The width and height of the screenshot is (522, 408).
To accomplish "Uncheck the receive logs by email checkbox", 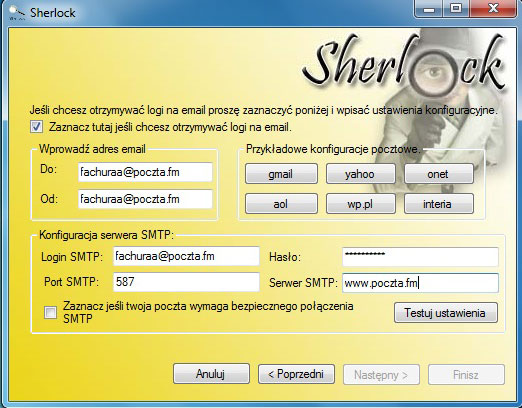I will pyautogui.click(x=36, y=127).
